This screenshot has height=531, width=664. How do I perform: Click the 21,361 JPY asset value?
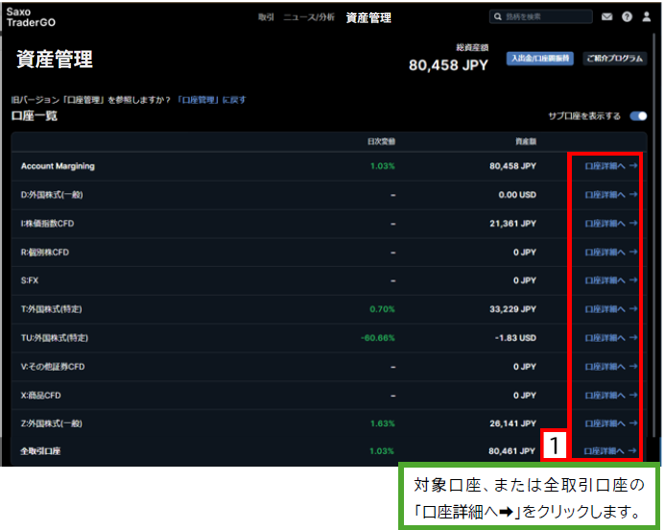tap(513, 224)
